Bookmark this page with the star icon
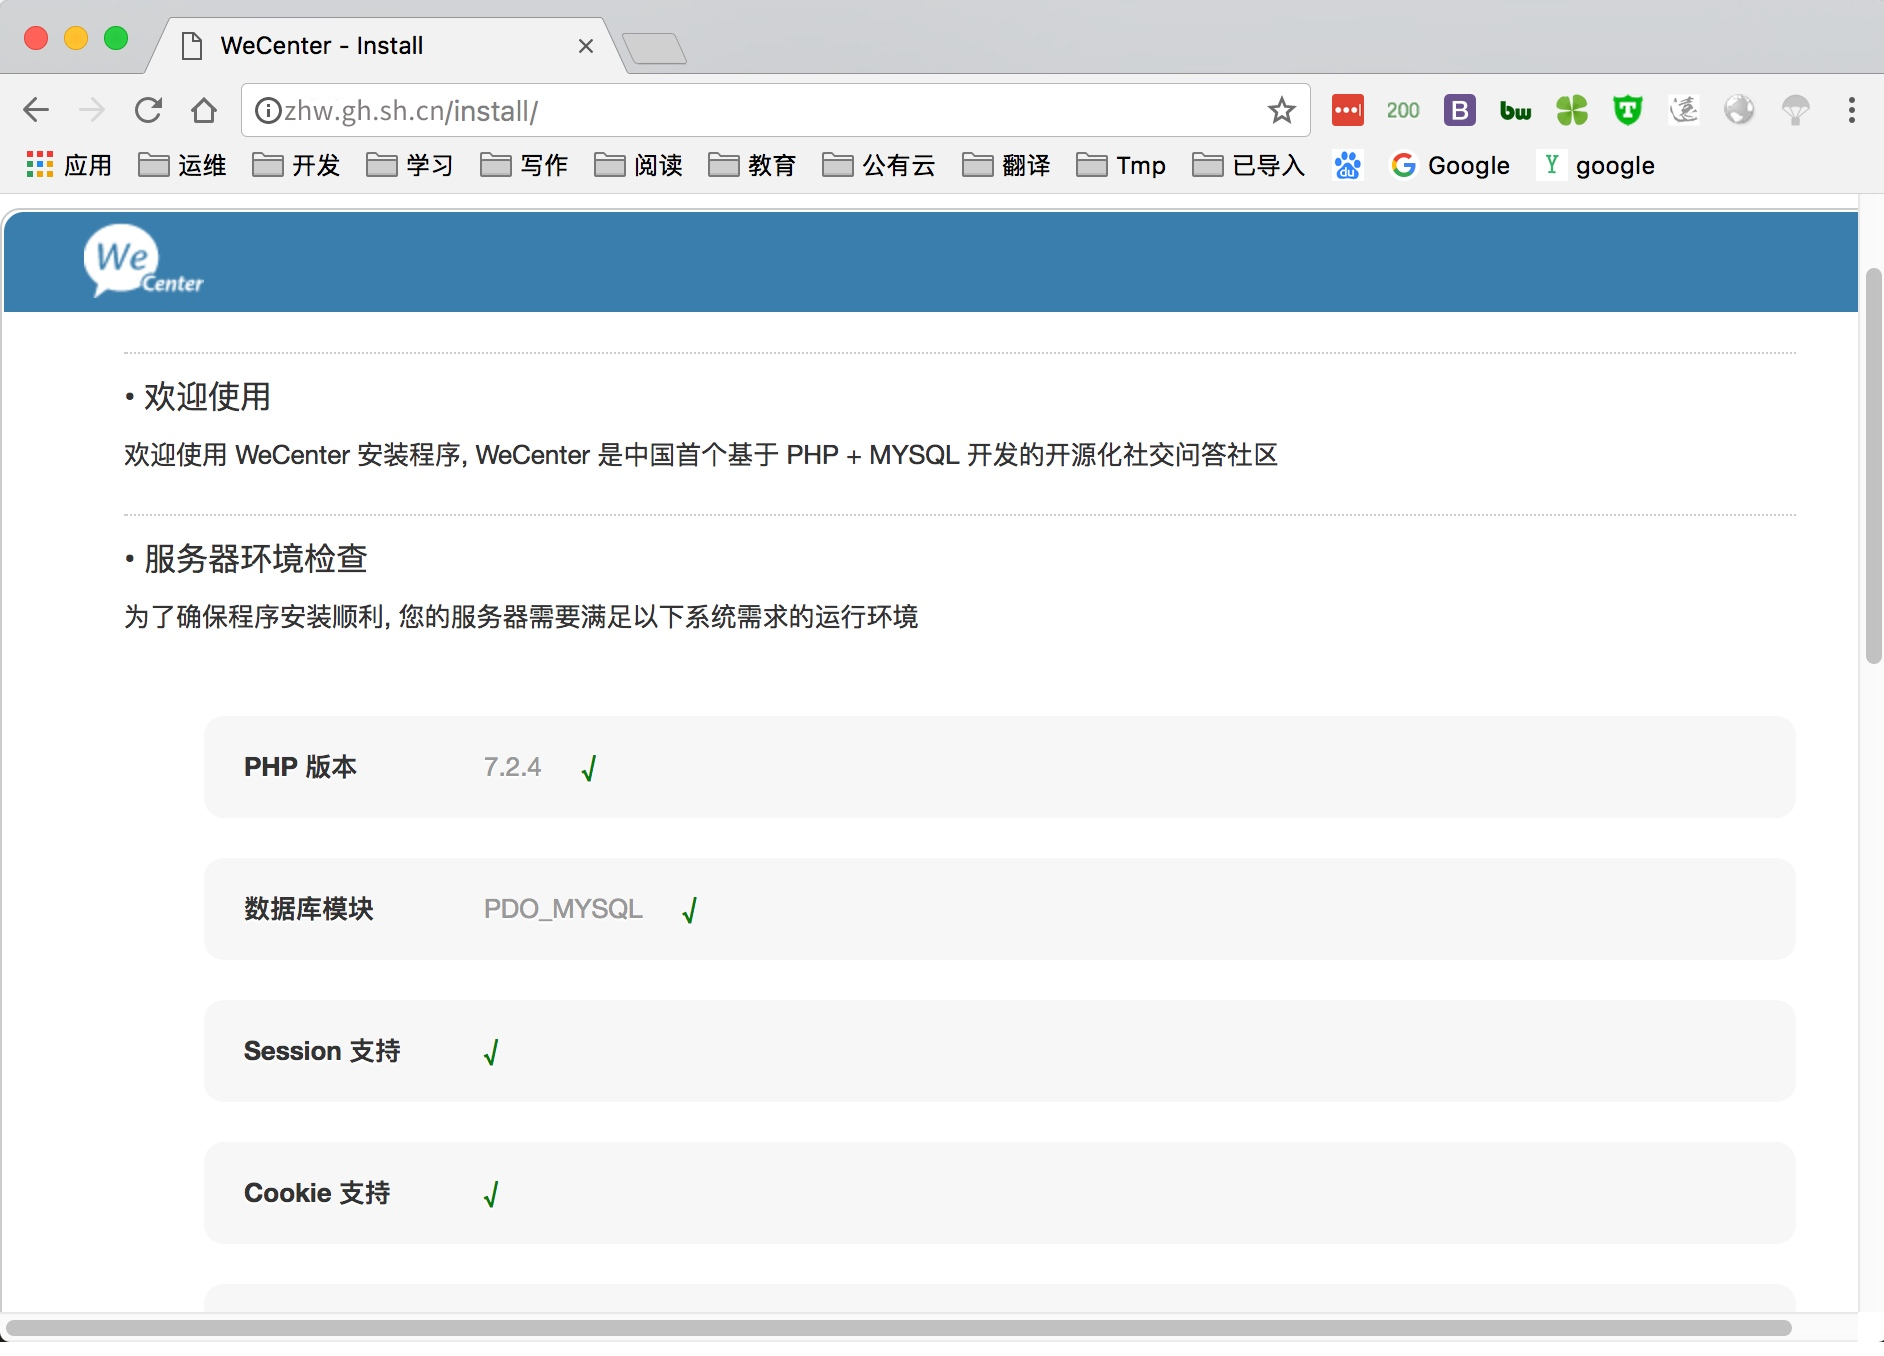The width and height of the screenshot is (1884, 1356). pyautogui.click(x=1281, y=110)
